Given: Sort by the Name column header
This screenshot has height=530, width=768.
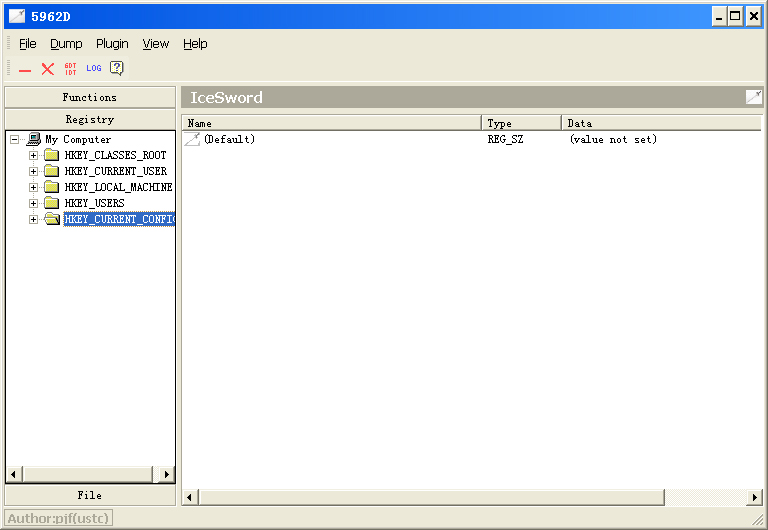Looking at the screenshot, I should 332,123.
